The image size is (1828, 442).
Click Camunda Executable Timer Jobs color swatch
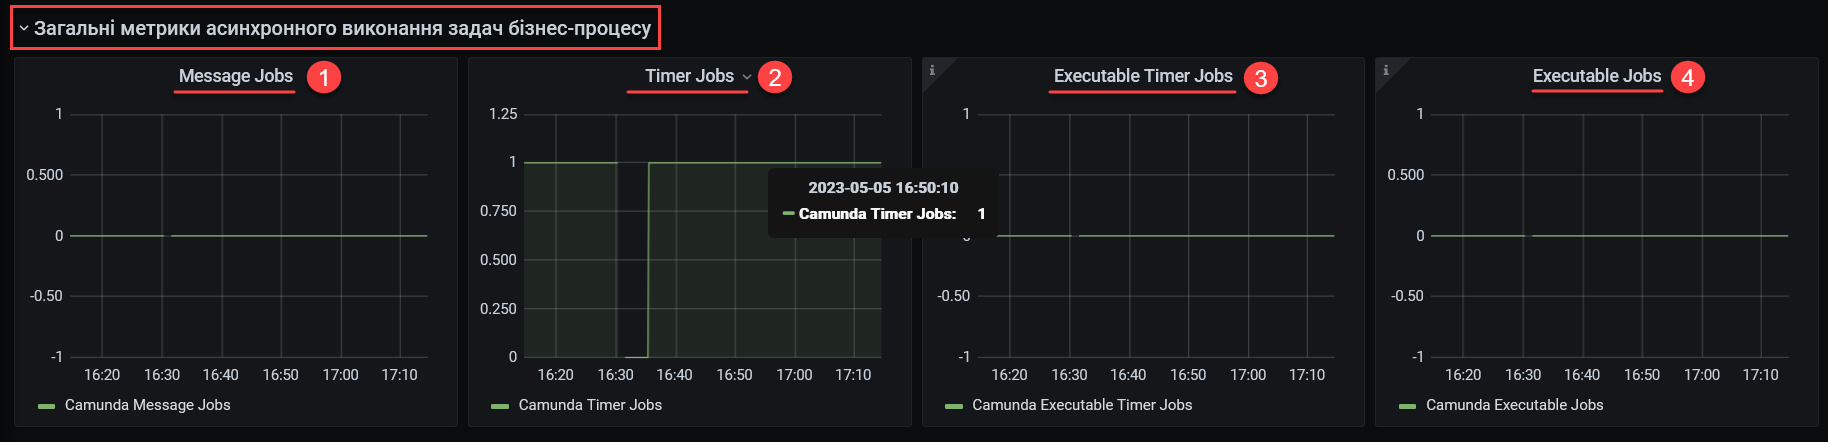point(954,406)
